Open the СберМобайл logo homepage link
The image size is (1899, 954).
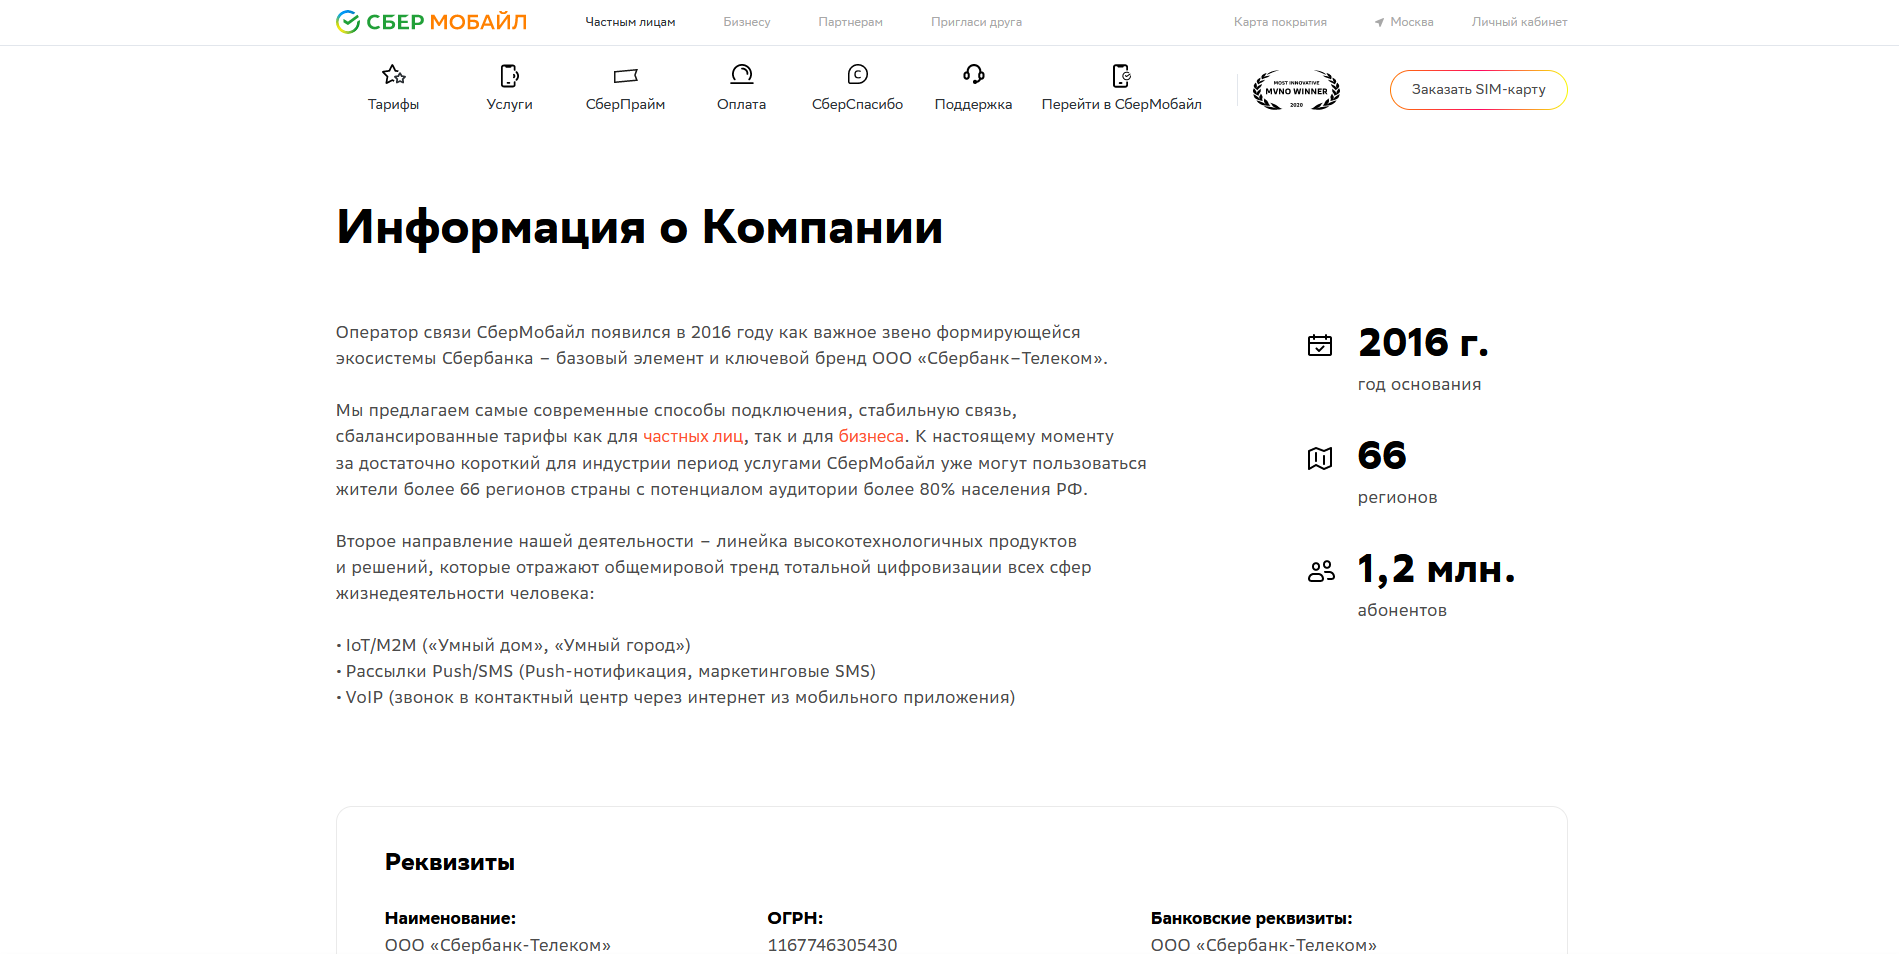[431, 22]
